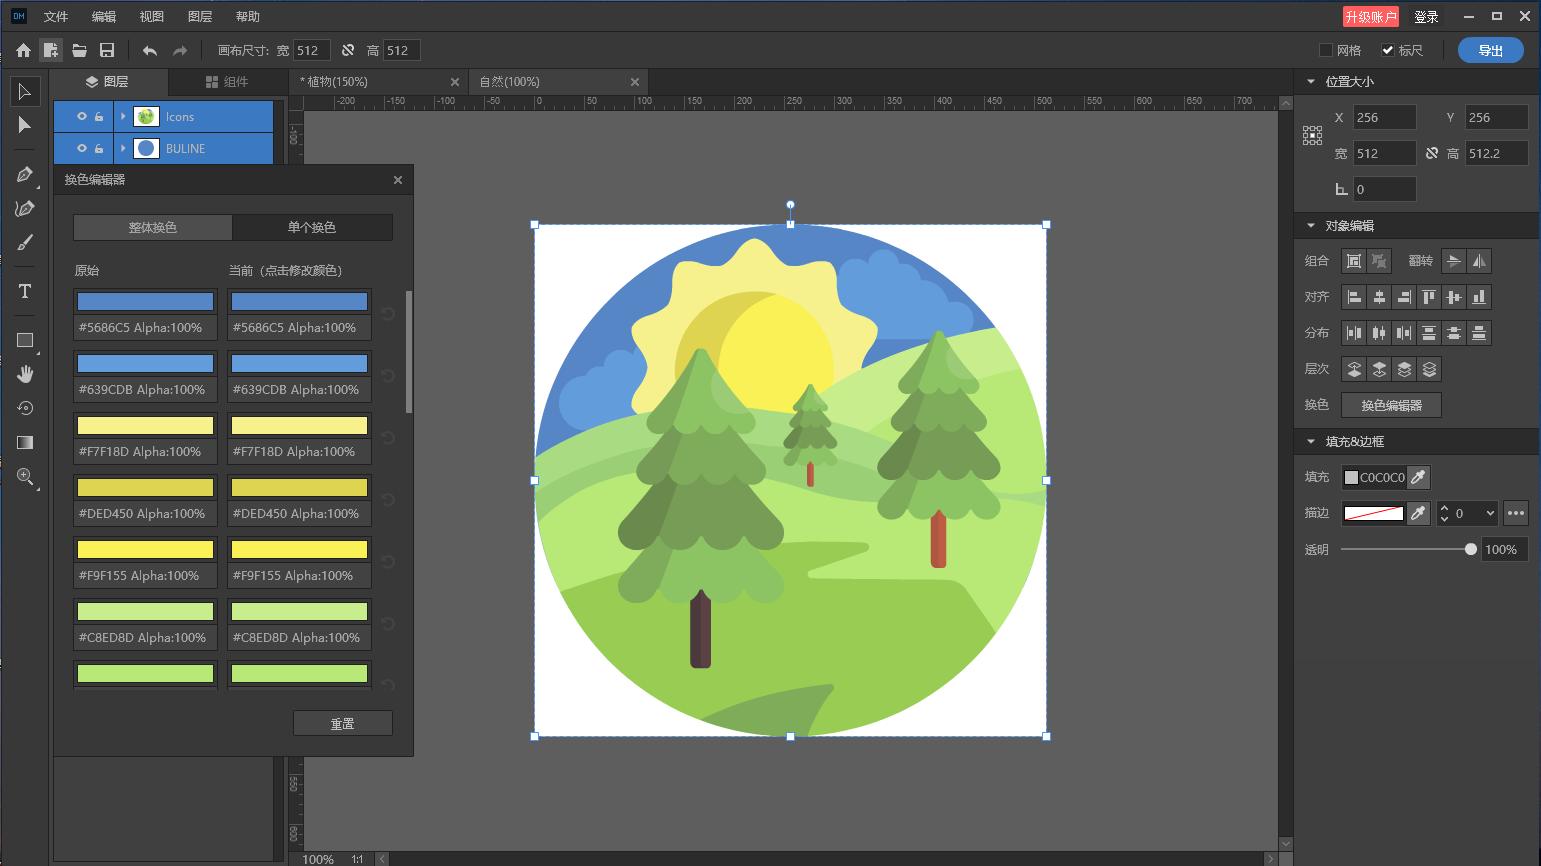Toggle visibility of the Icons layer
The image size is (1541, 866).
click(x=83, y=116)
